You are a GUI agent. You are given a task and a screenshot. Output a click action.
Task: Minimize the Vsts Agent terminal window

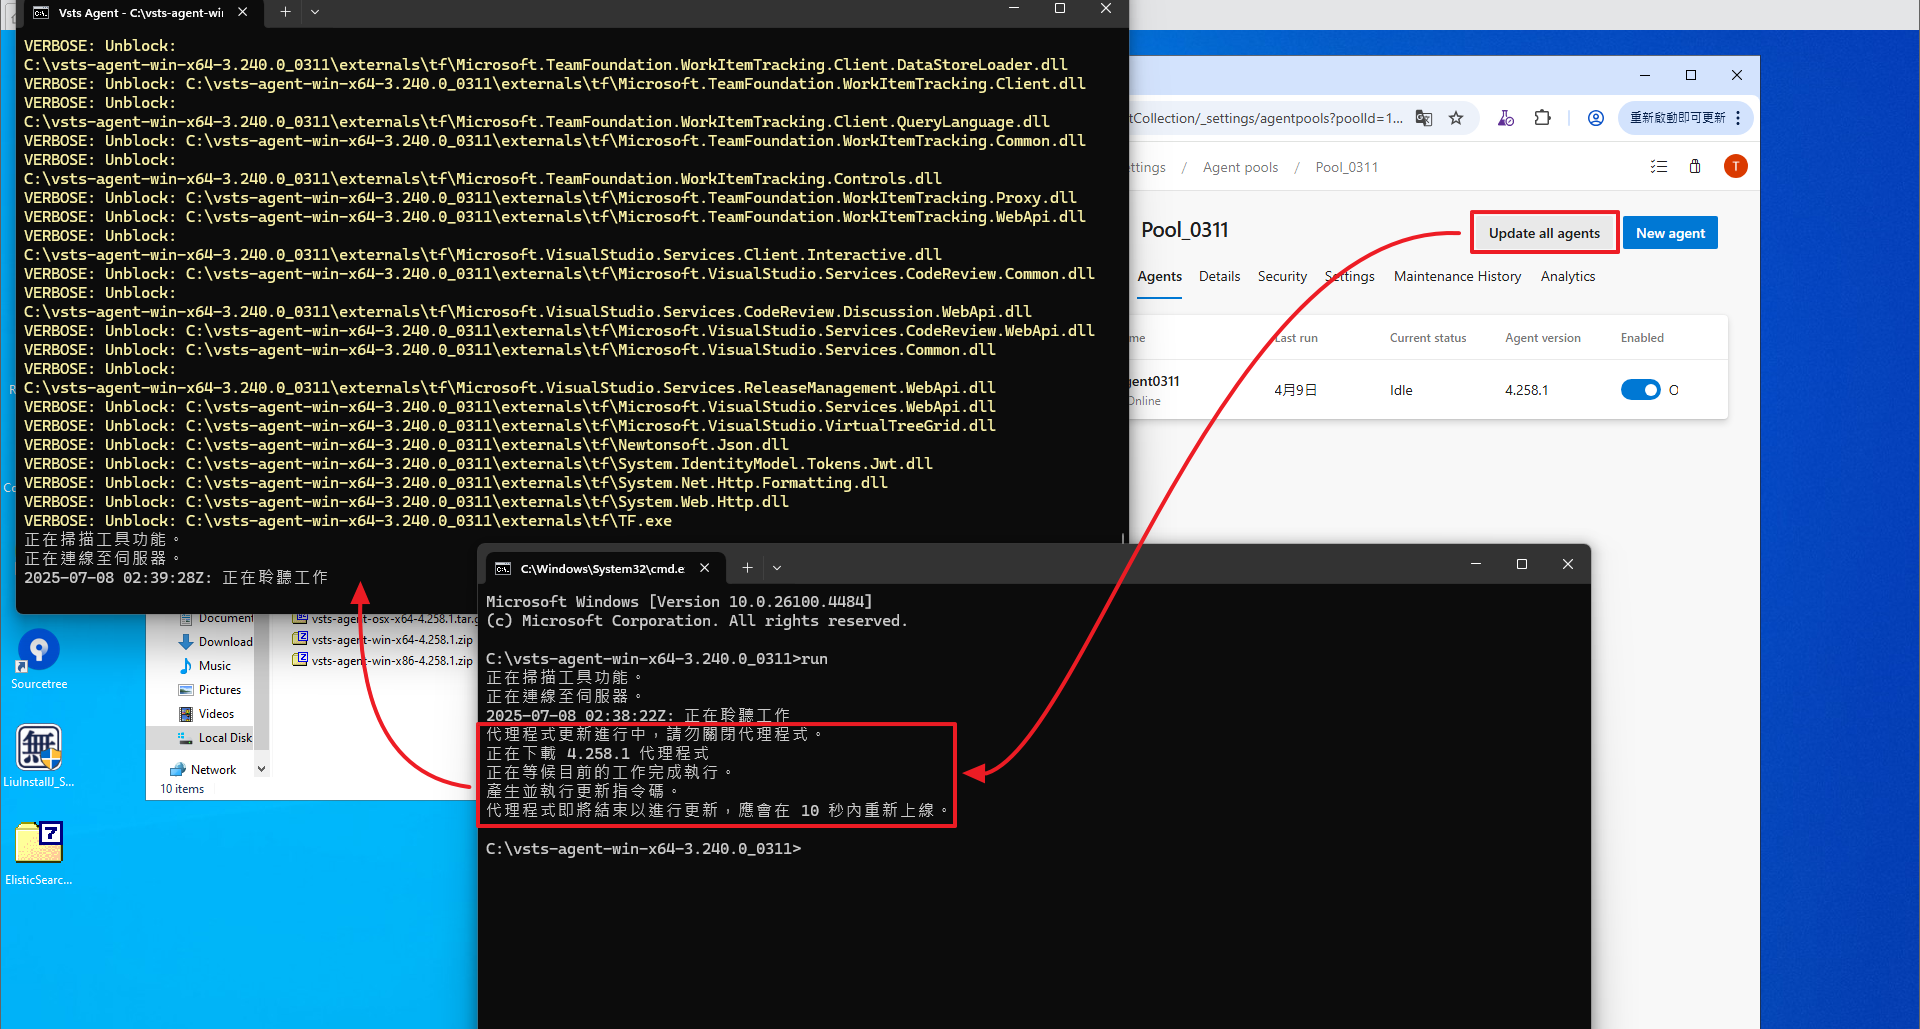1014,9
